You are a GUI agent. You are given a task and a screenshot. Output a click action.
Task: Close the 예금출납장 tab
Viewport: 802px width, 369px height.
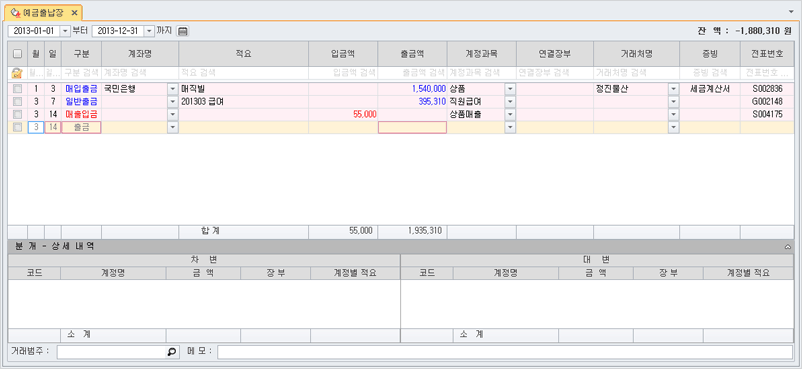(74, 12)
